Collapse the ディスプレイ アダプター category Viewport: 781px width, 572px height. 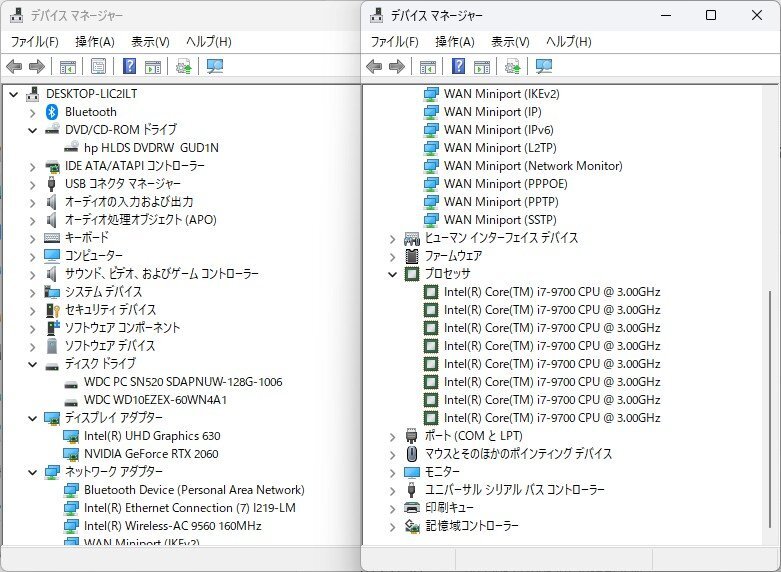[33, 419]
